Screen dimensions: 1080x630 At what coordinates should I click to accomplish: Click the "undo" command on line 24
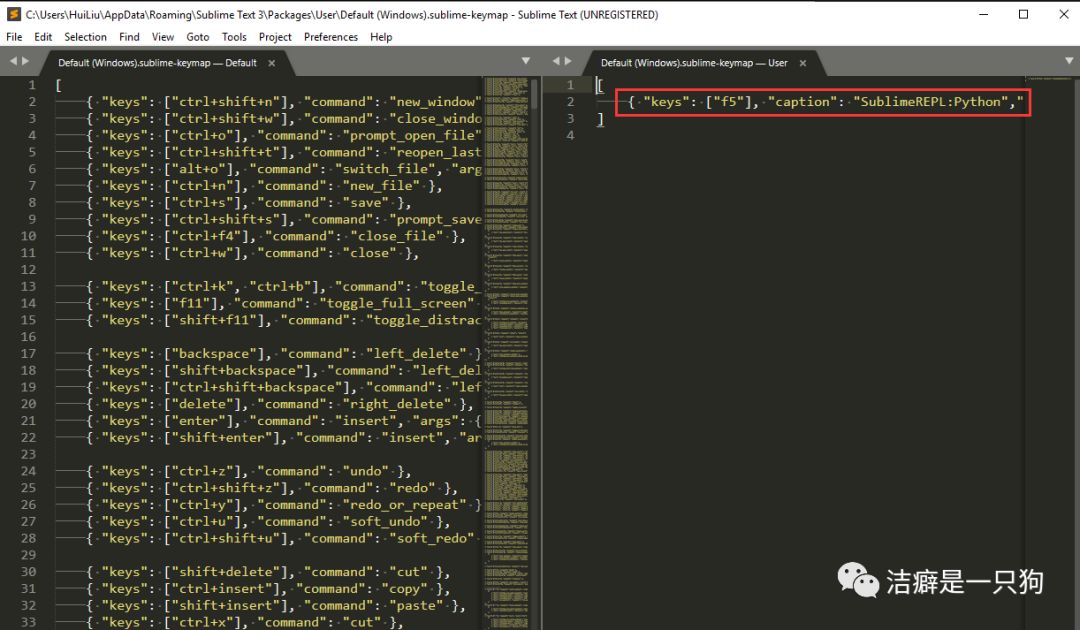pos(365,472)
